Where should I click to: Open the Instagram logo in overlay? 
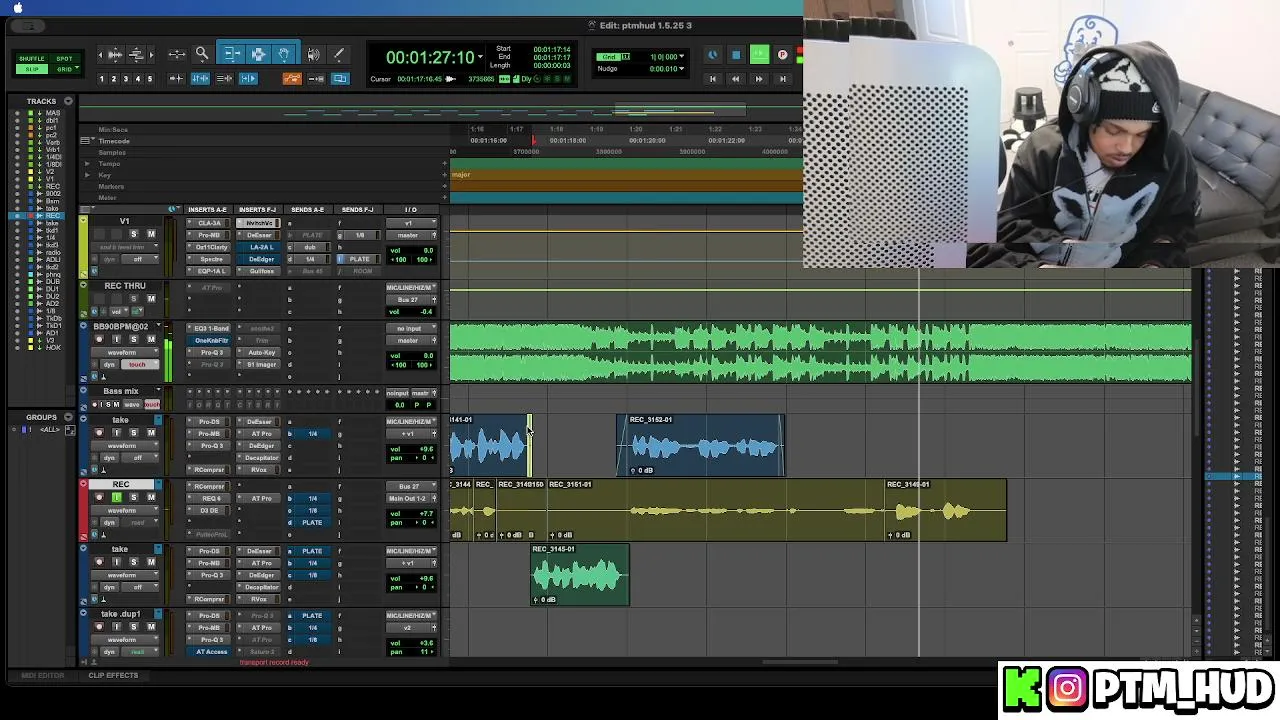tap(1067, 688)
